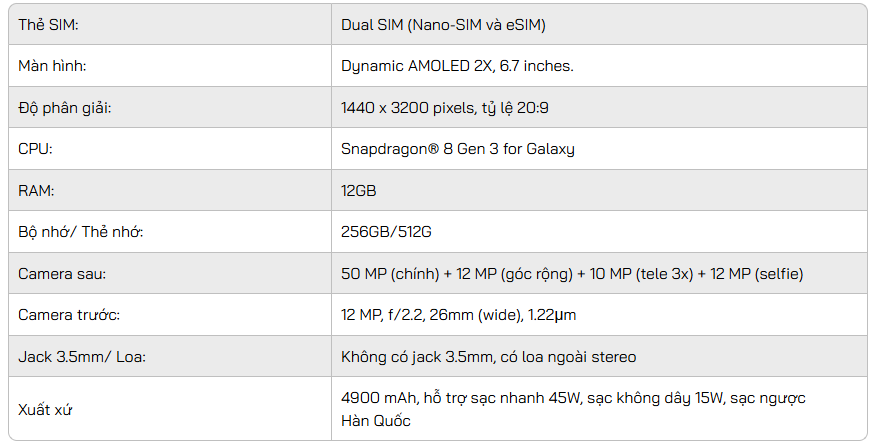Select the "Snapdragon® 8 Gen 3 for Galaxy" text
This screenshot has width=881, height=444.
tap(457, 149)
